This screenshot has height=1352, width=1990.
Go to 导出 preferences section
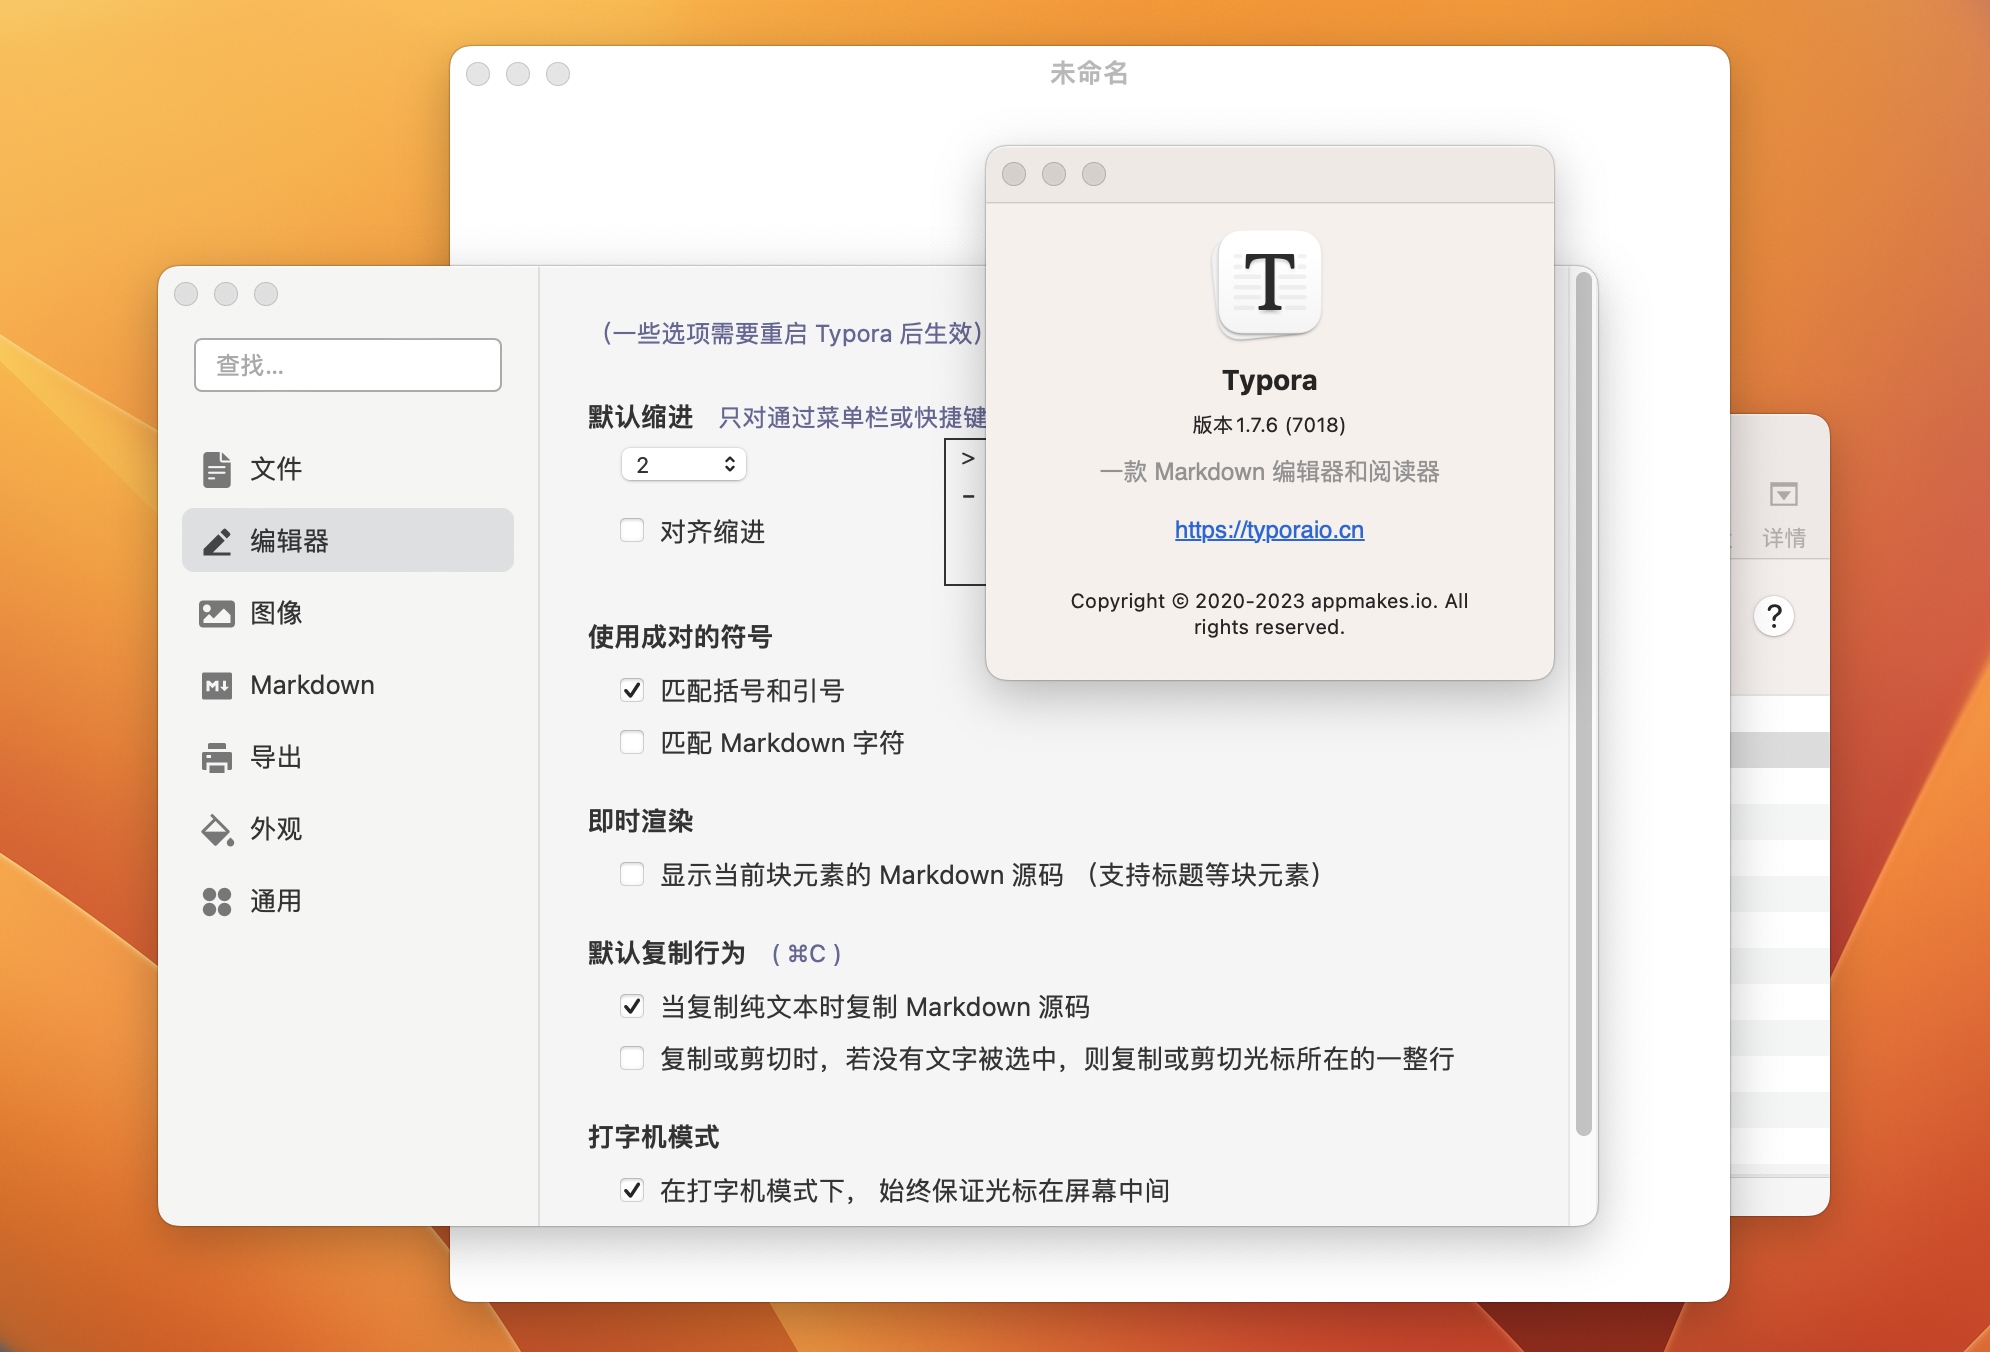[x=348, y=757]
